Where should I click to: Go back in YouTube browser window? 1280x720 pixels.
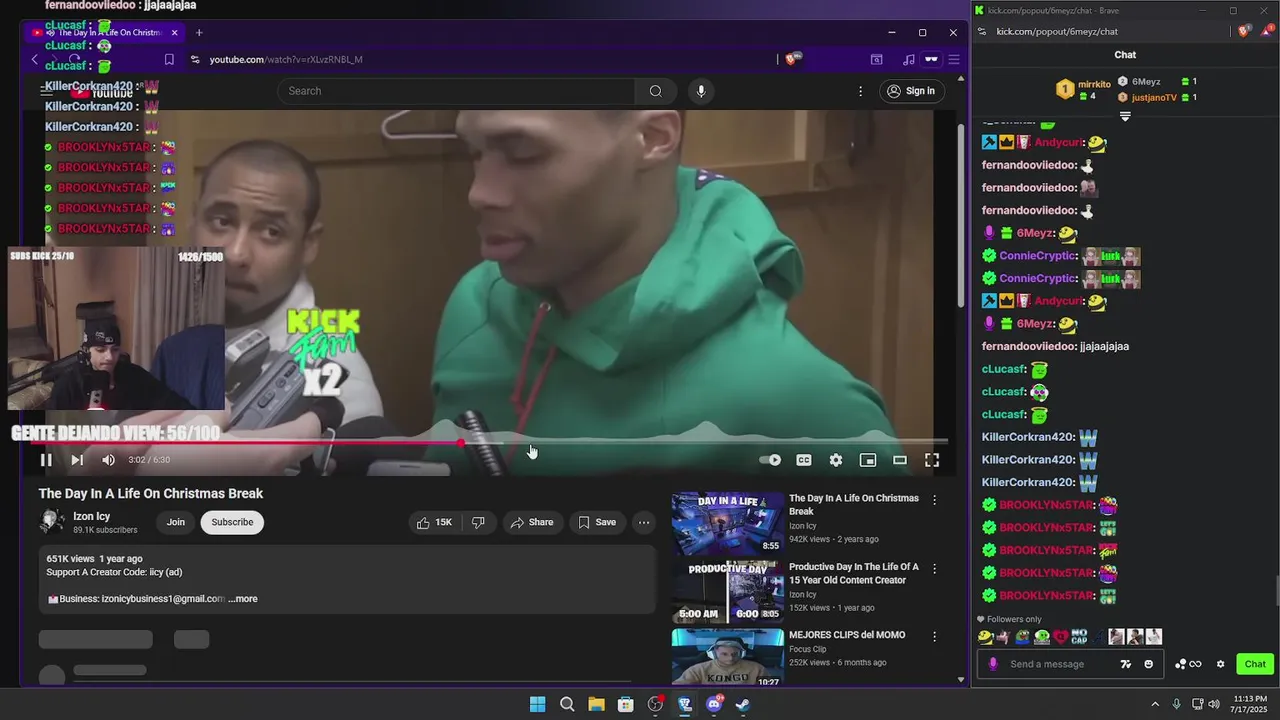click(35, 60)
